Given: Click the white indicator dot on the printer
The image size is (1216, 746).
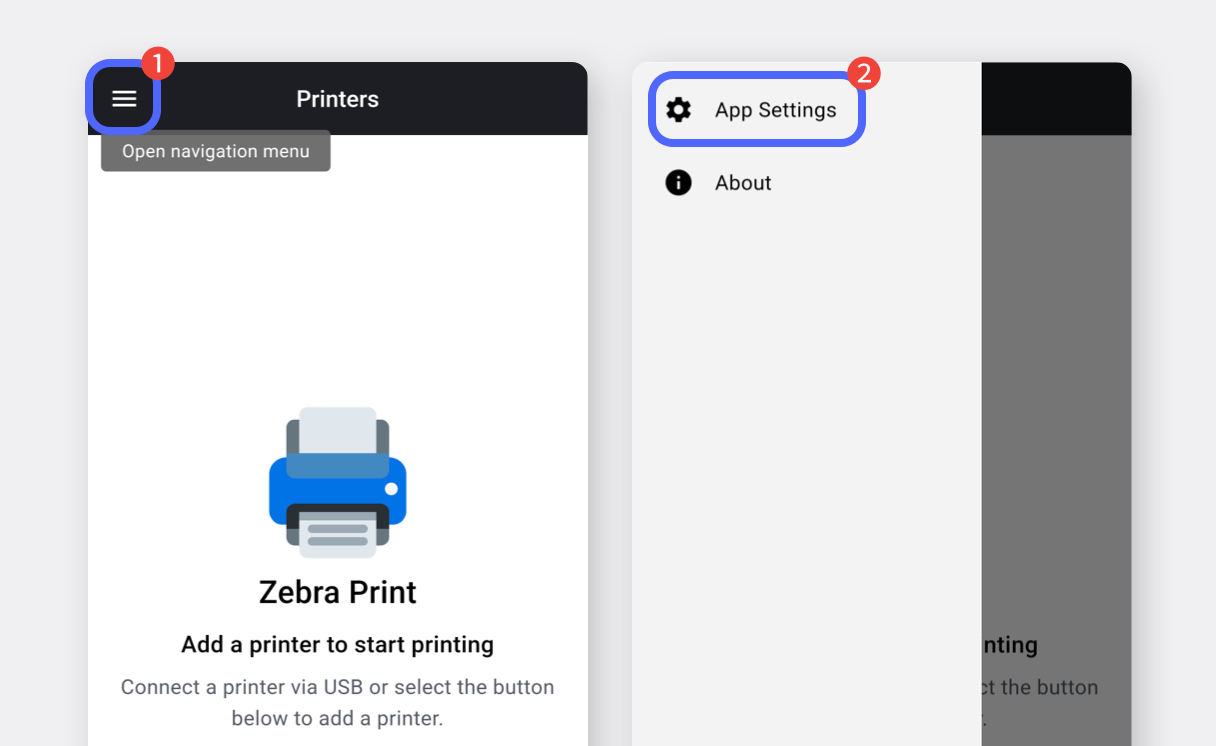Looking at the screenshot, I should pos(391,489).
